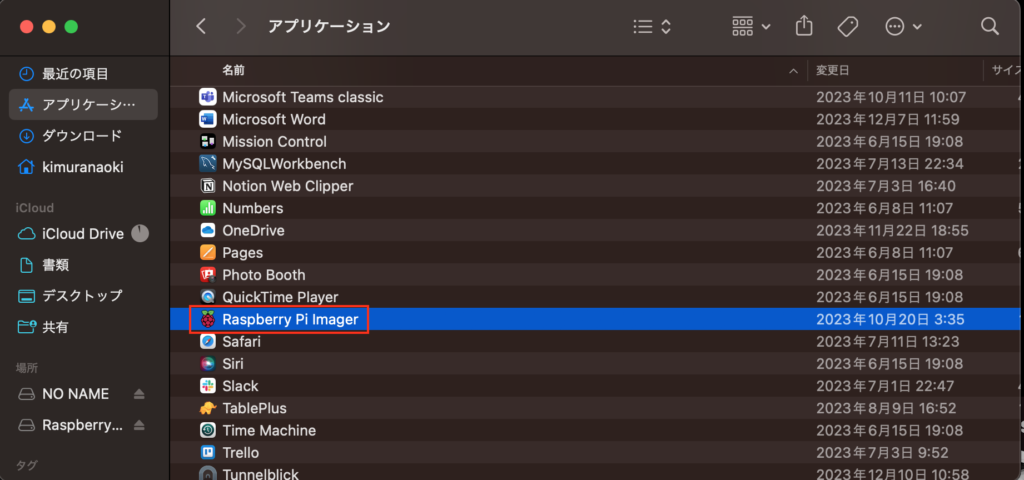Go back with the left chevron
This screenshot has width=1024, height=480.
coord(201,26)
